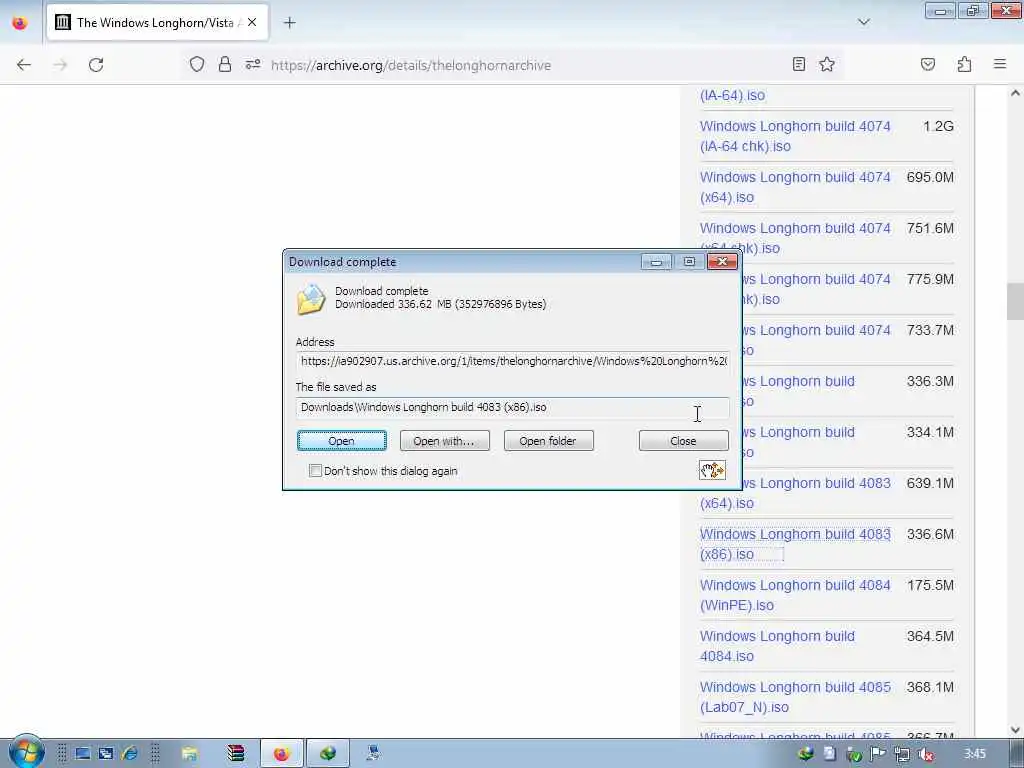Screen dimensions: 1024x768
Task: Click the Open button in download dialog
Action: click(342, 441)
